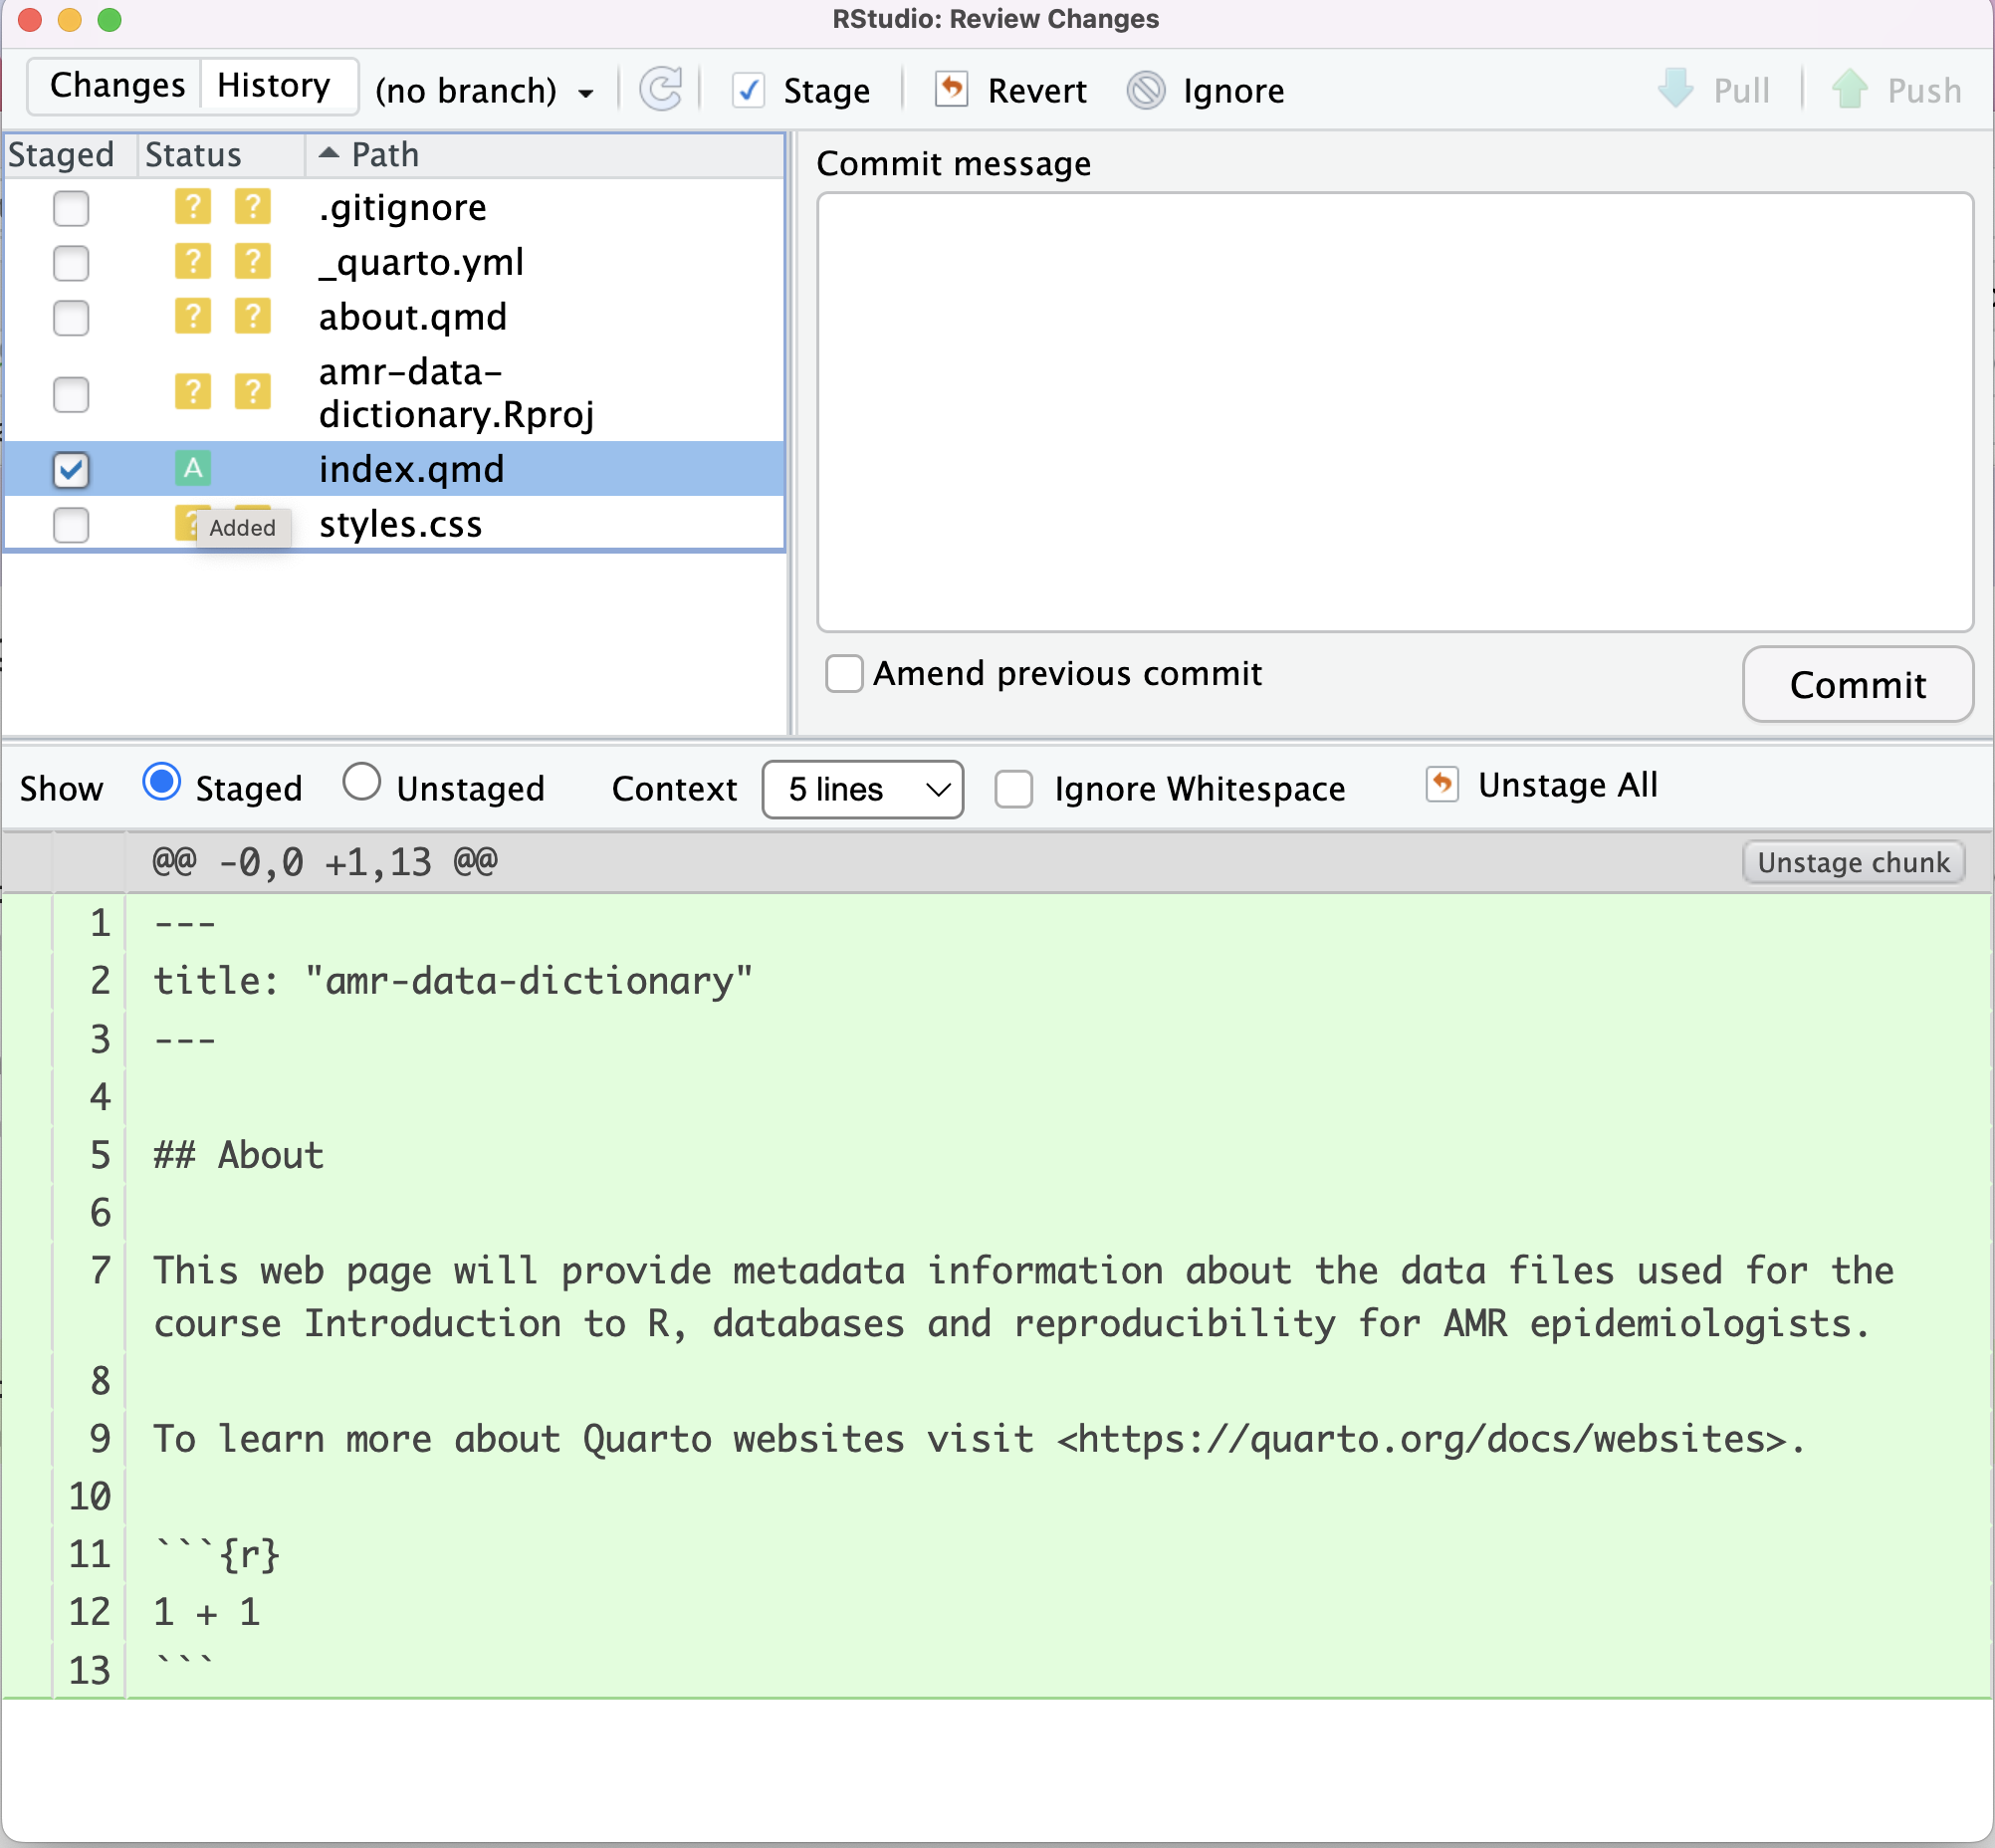Click the Unstage chunk button

click(x=1854, y=862)
